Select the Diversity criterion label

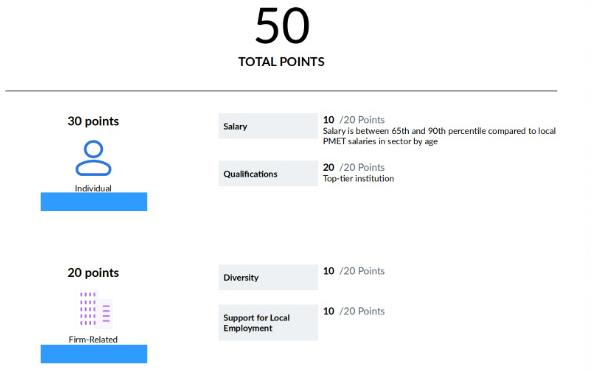tap(268, 277)
